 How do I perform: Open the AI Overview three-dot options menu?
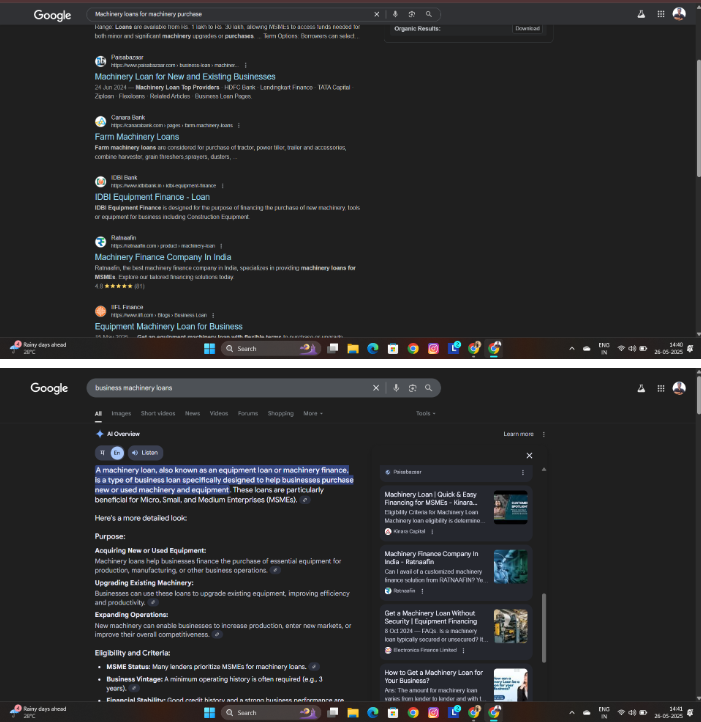tap(544, 434)
